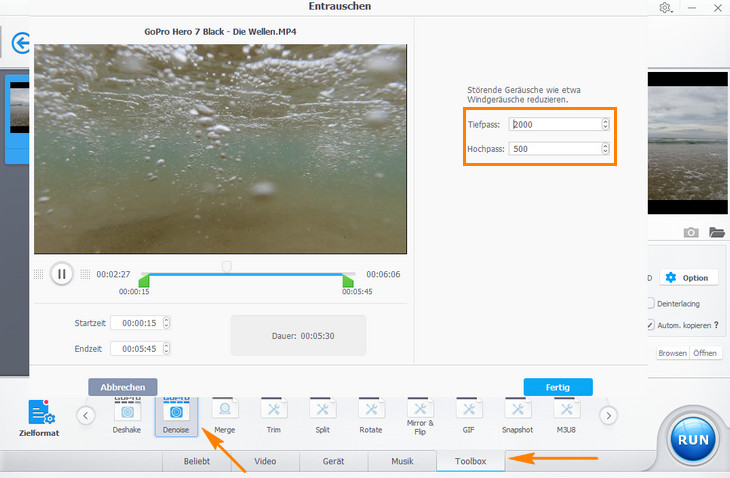This screenshot has width=730, height=478.
Task: Open settings gear in the title bar
Action: [665, 8]
